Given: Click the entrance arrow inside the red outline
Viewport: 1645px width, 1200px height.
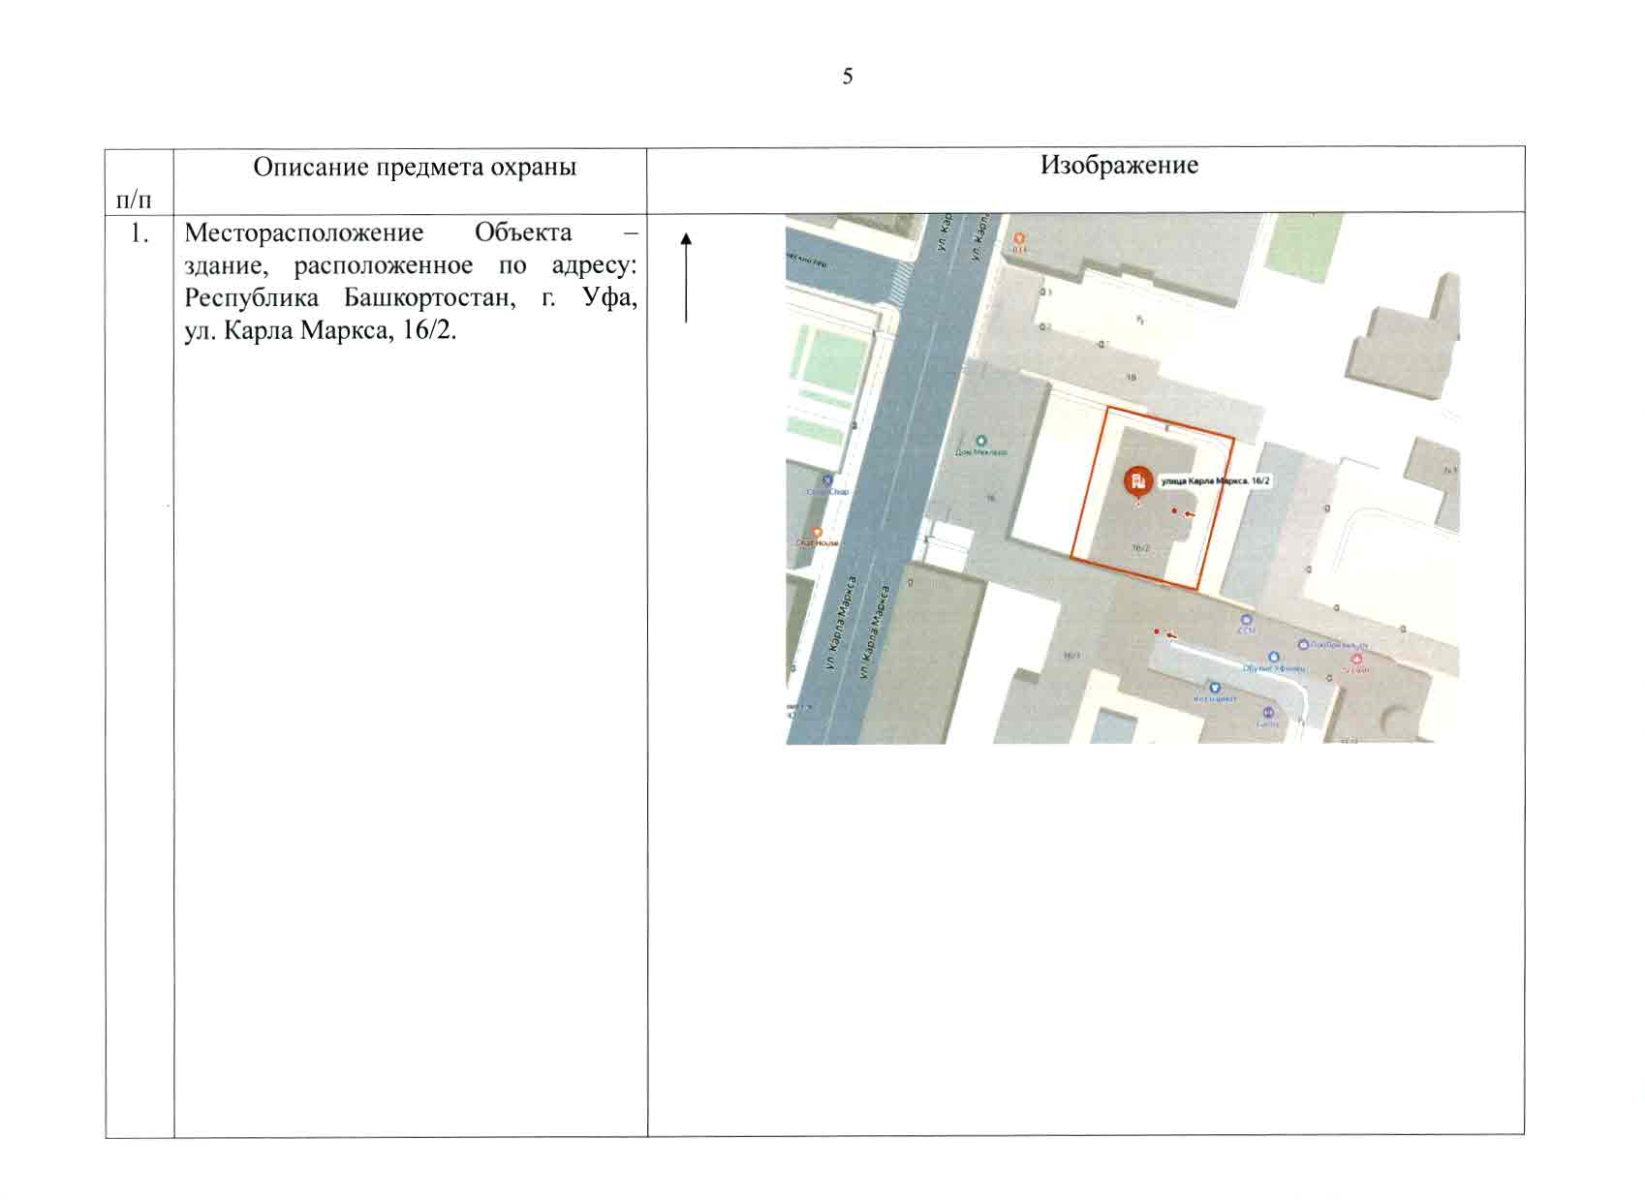Looking at the screenshot, I should (x=1189, y=514).
